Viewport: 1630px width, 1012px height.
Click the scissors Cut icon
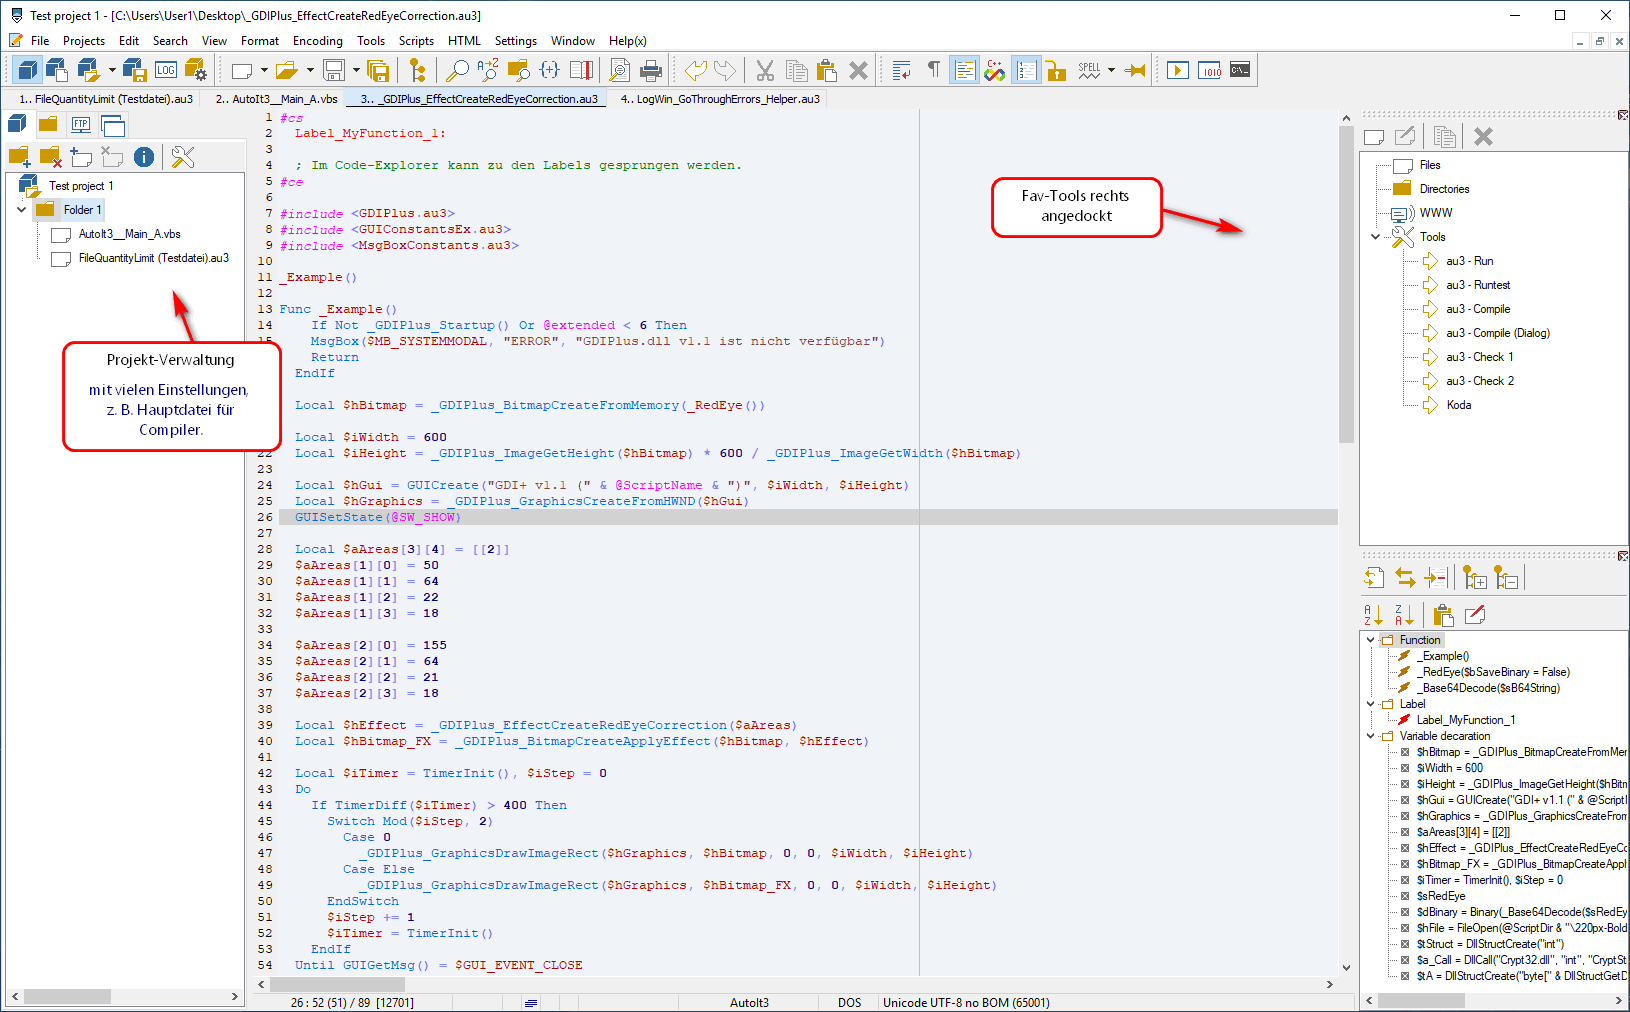coord(765,70)
